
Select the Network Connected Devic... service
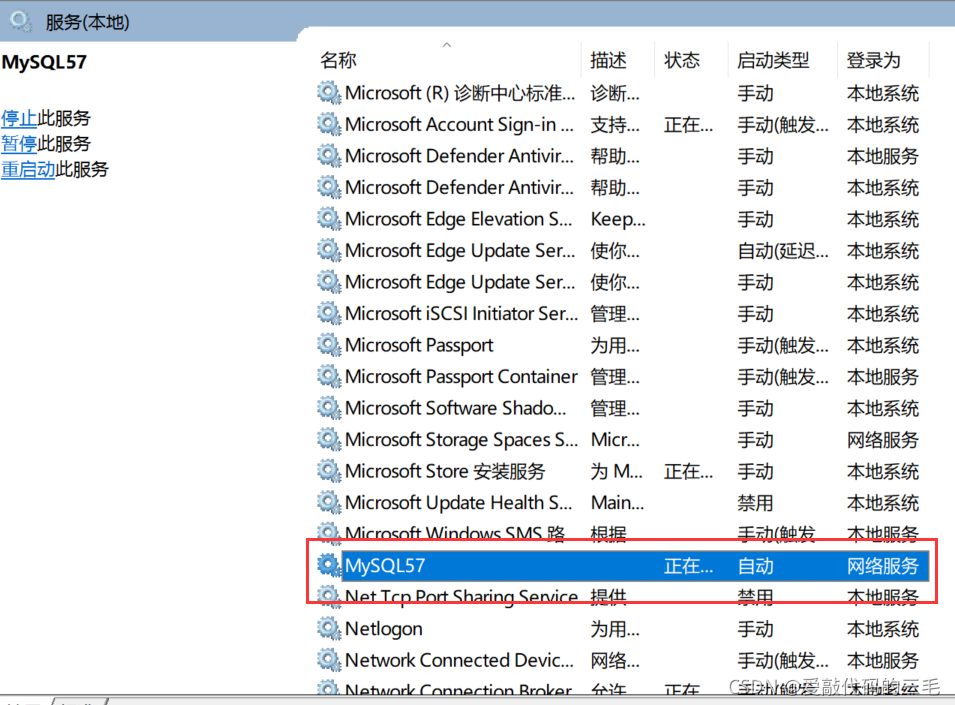click(x=459, y=661)
